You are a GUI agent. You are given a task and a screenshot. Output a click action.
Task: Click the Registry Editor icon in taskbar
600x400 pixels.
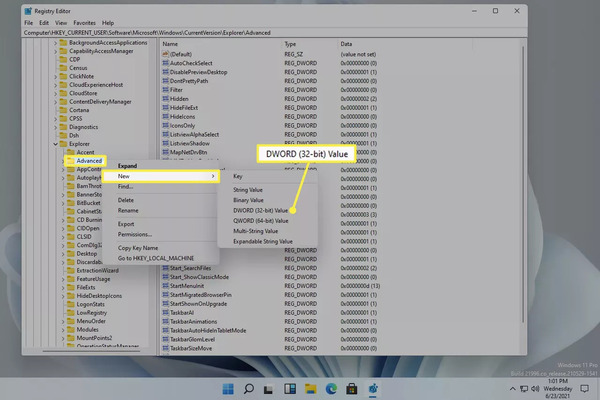pyautogui.click(x=373, y=389)
